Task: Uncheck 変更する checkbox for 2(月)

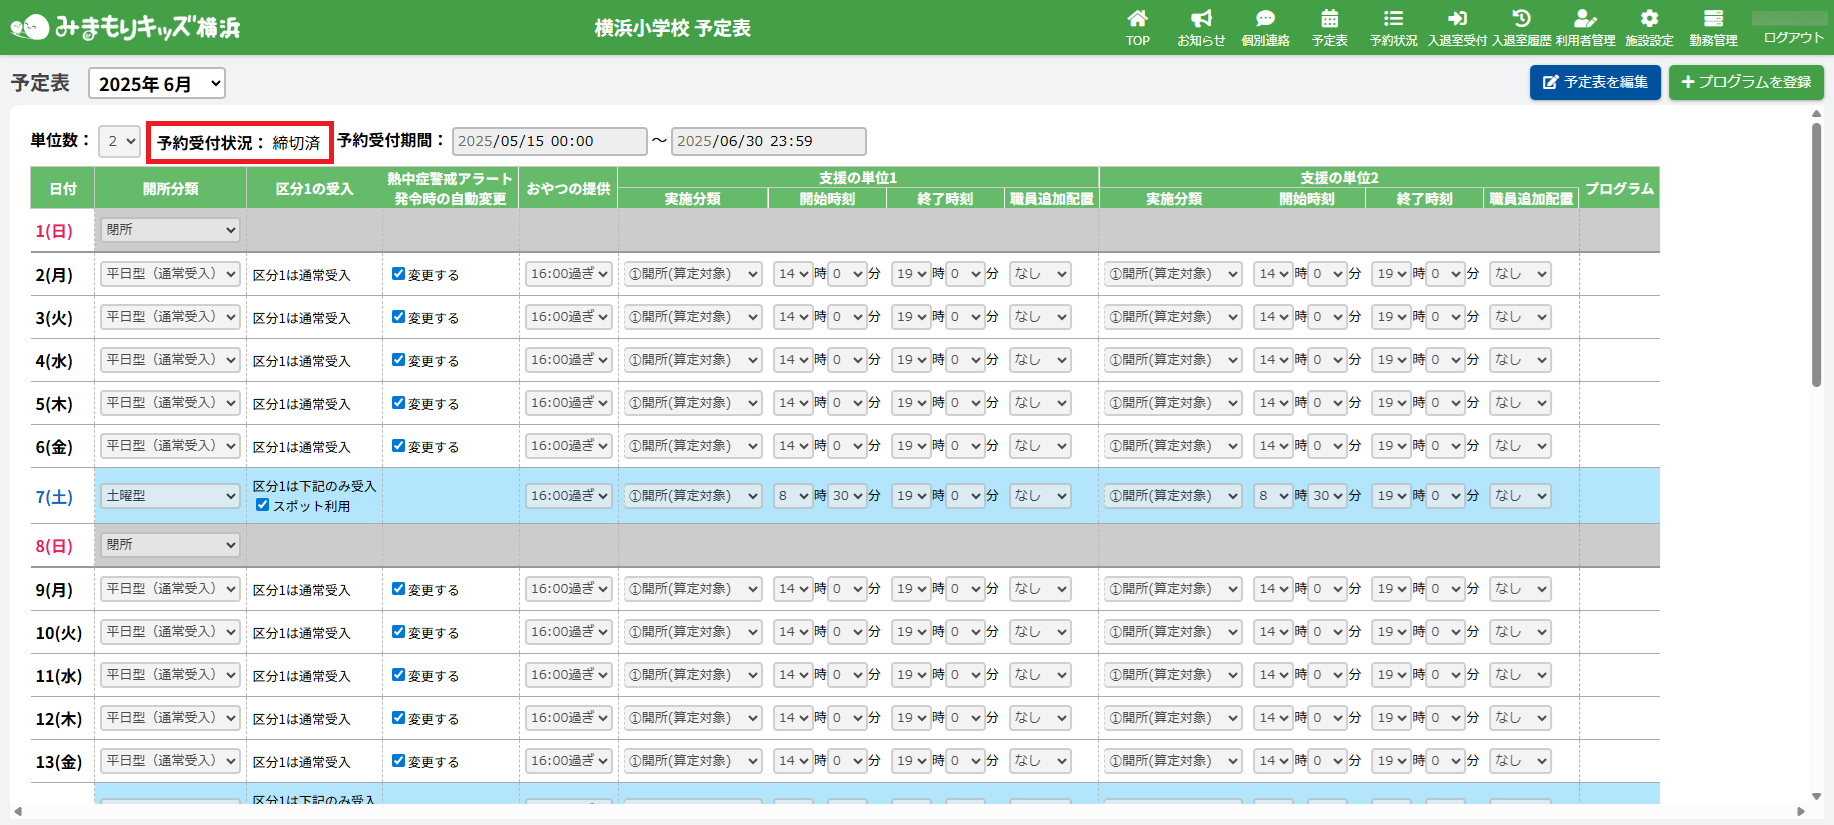Action: 398,274
